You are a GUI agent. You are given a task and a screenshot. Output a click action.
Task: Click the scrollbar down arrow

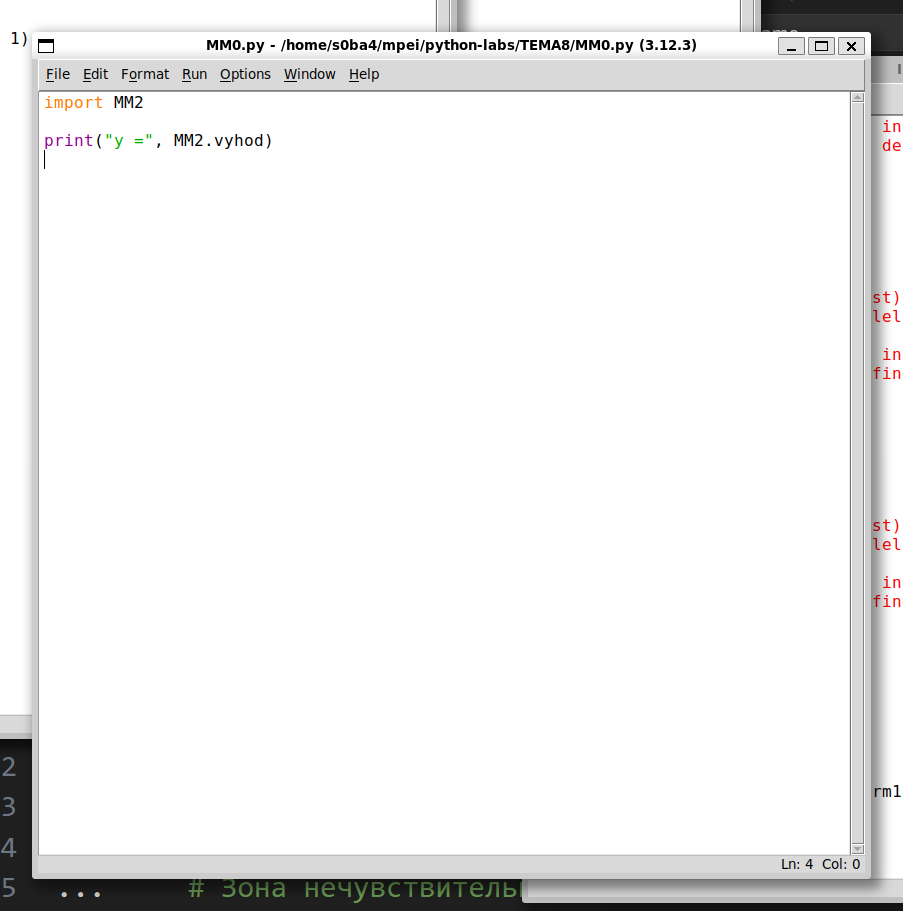(857, 847)
